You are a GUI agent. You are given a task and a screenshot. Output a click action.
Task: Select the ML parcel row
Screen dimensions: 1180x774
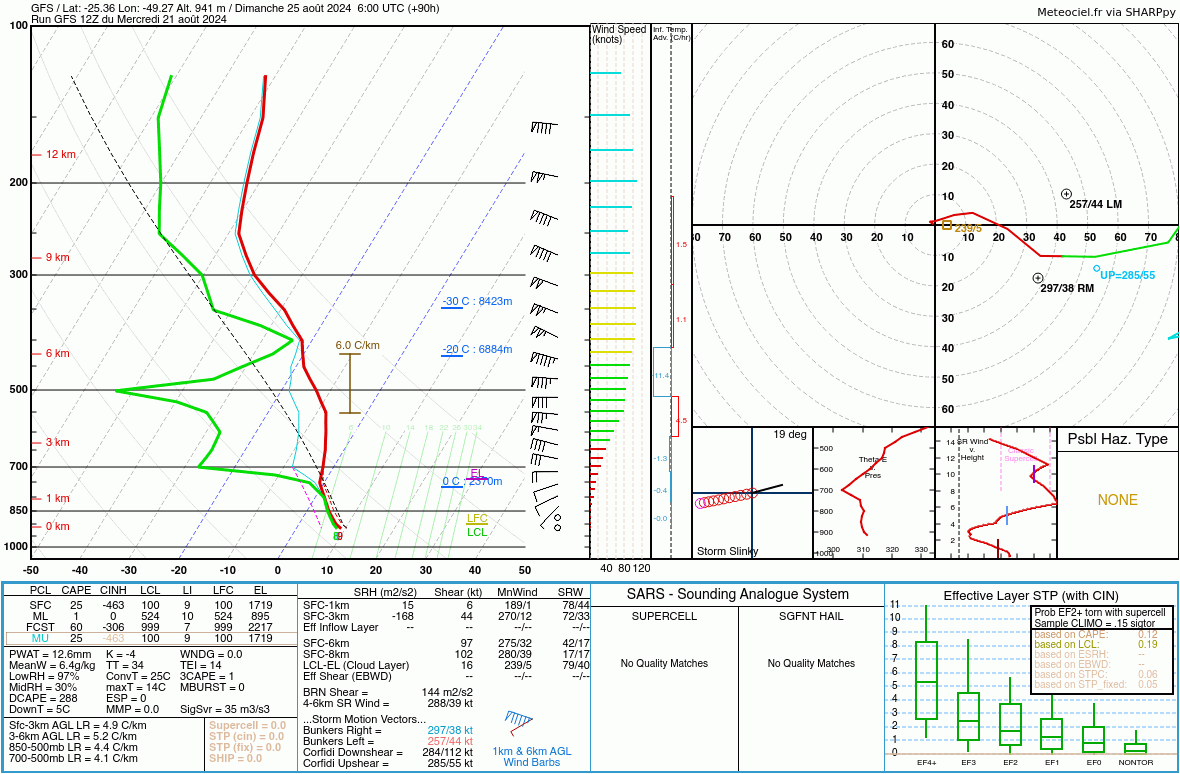pos(151,616)
